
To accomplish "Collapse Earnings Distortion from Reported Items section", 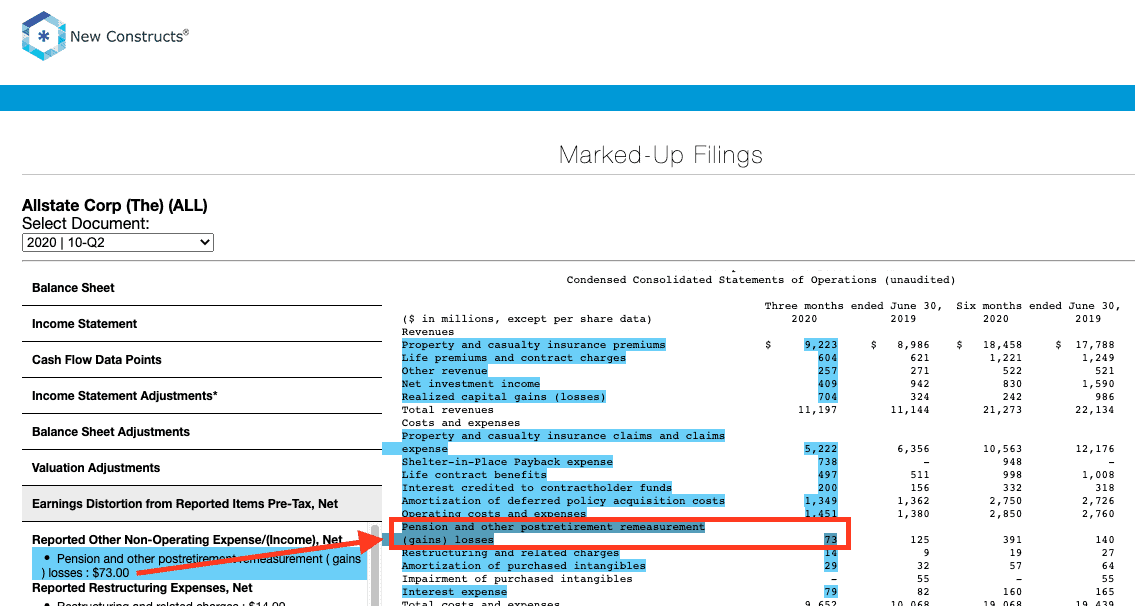I will (x=202, y=504).
